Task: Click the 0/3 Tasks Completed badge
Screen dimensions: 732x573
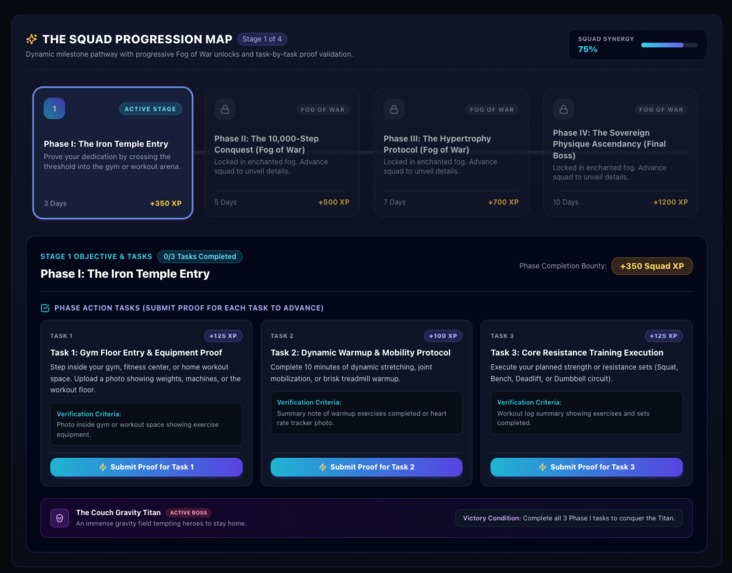Action: tap(200, 256)
